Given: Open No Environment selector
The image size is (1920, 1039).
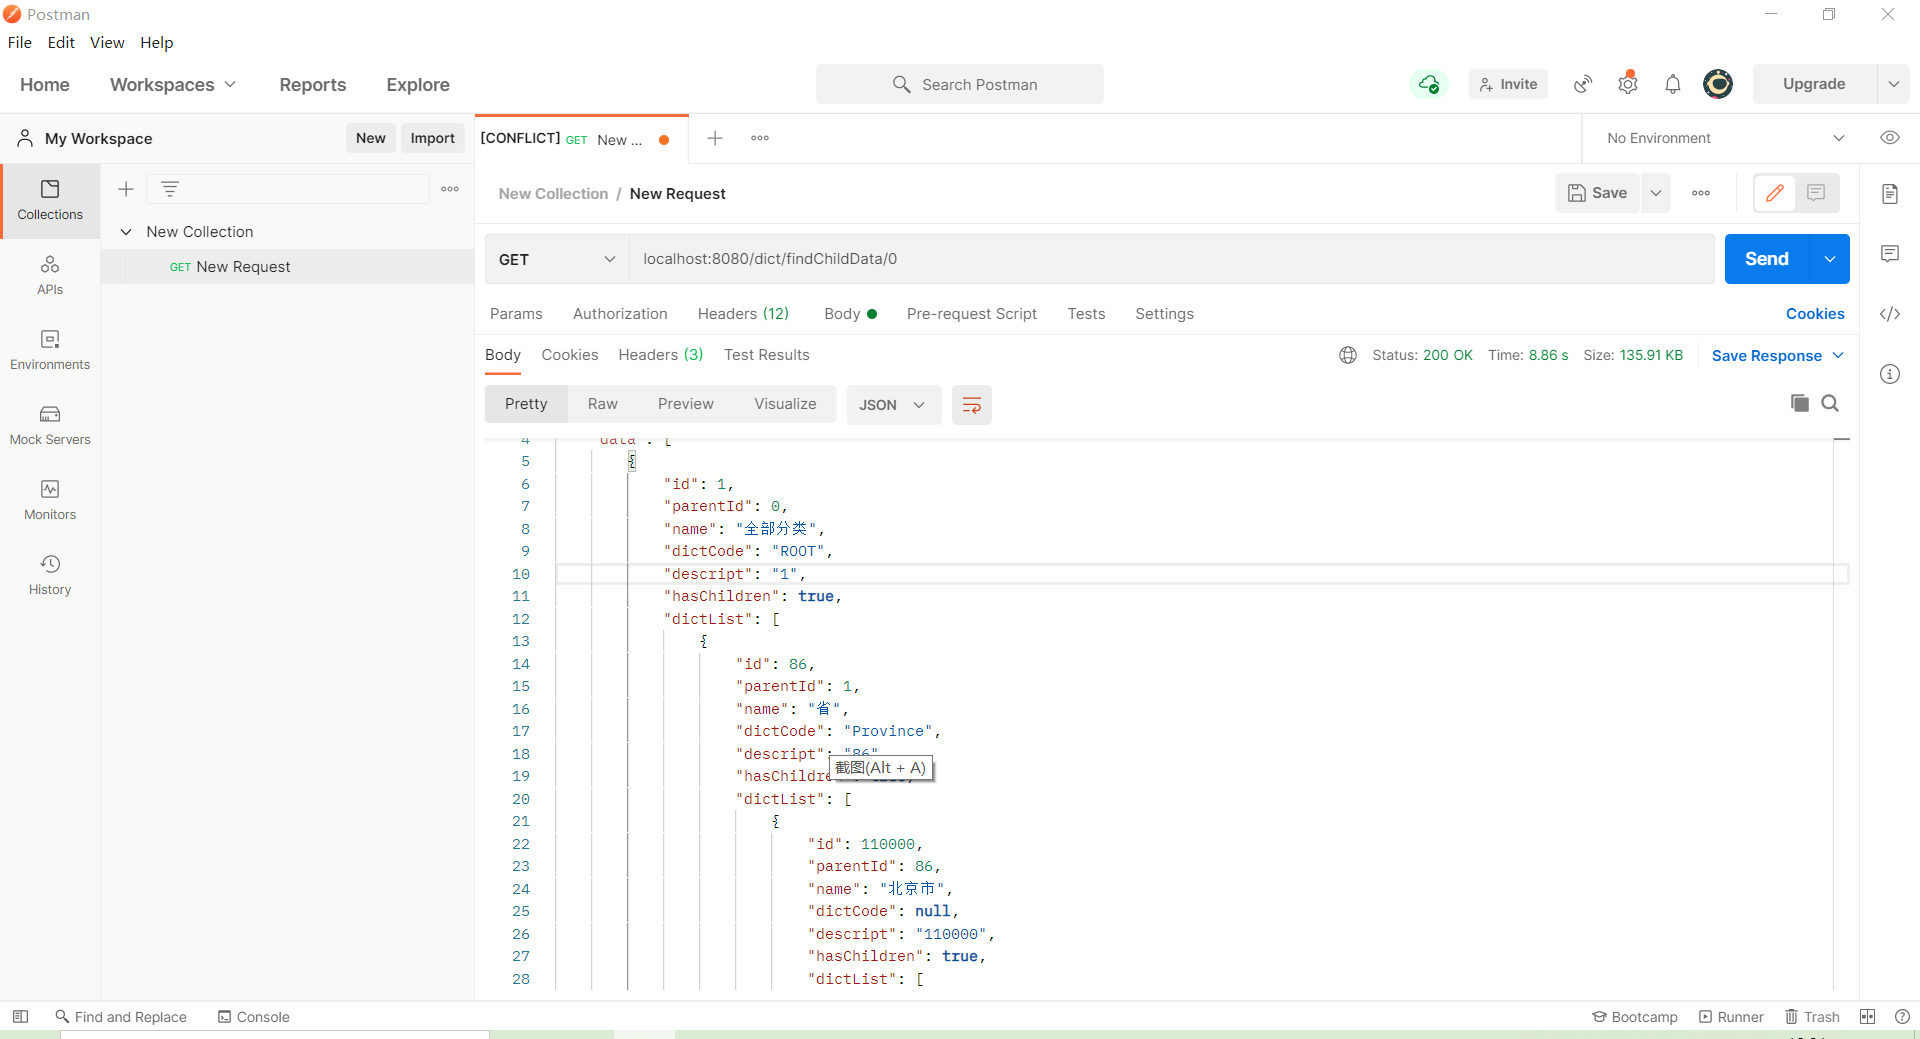Looking at the screenshot, I should (x=1726, y=138).
